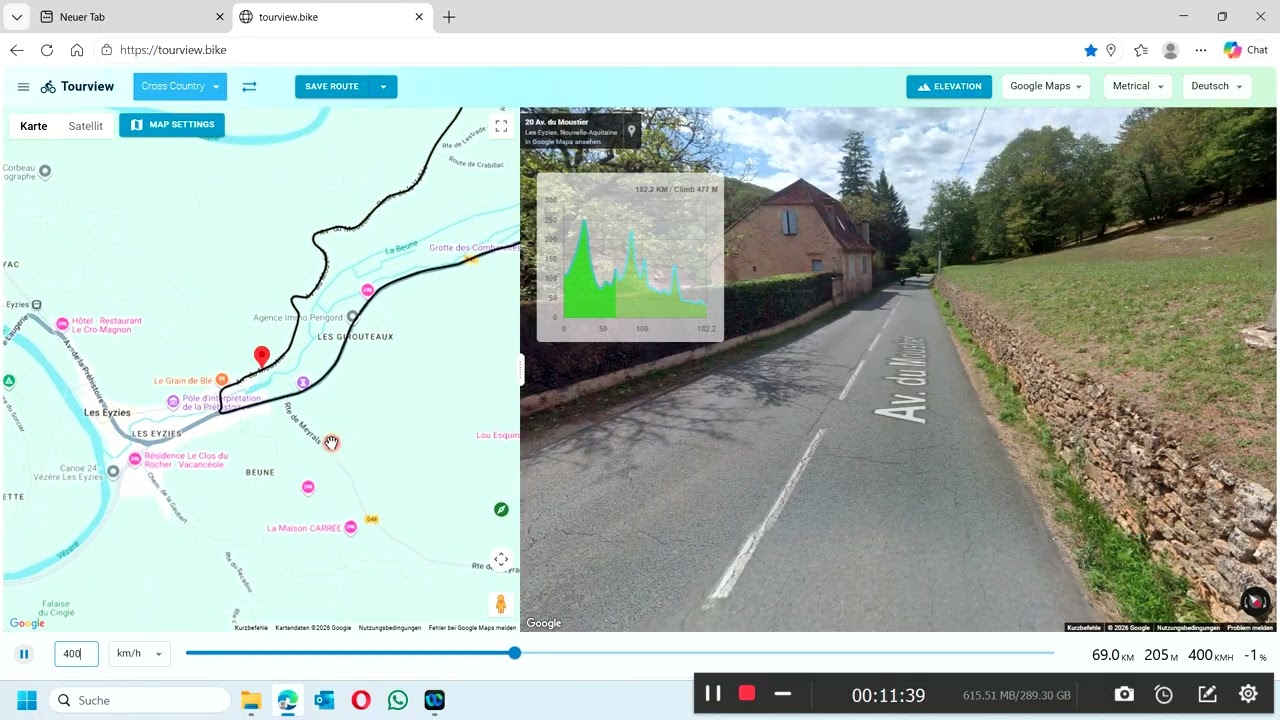Toggle the Elevation profile button
Screen dimensions: 1280x720
949,87
